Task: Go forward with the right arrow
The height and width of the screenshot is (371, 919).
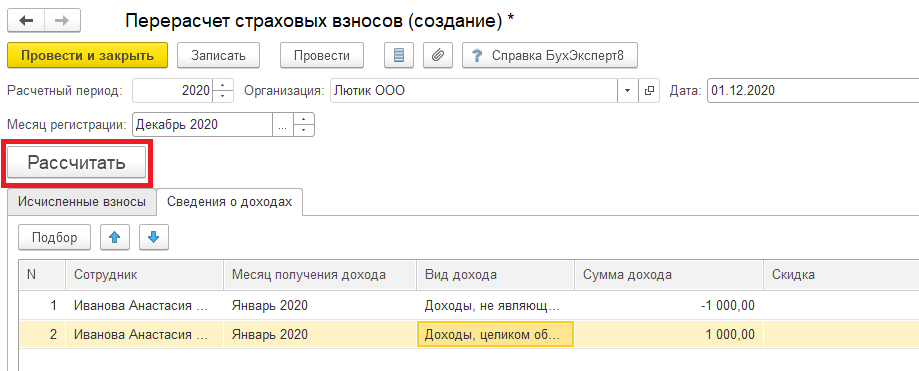Action: 62,21
